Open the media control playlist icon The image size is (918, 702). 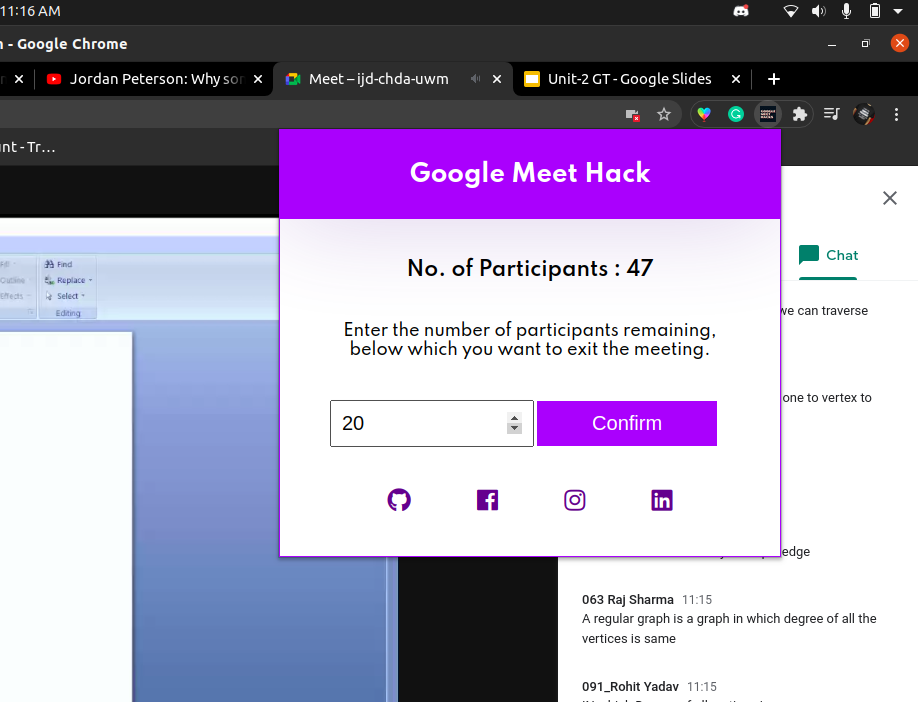(831, 114)
